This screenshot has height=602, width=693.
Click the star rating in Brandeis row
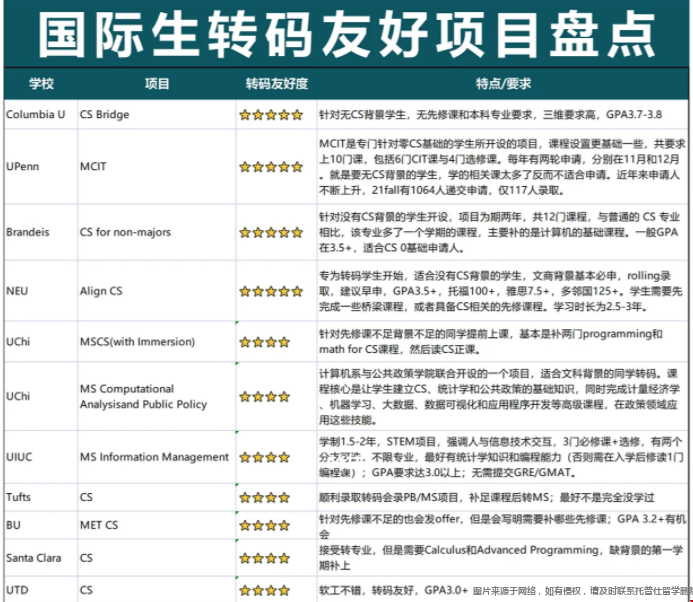click(271, 232)
